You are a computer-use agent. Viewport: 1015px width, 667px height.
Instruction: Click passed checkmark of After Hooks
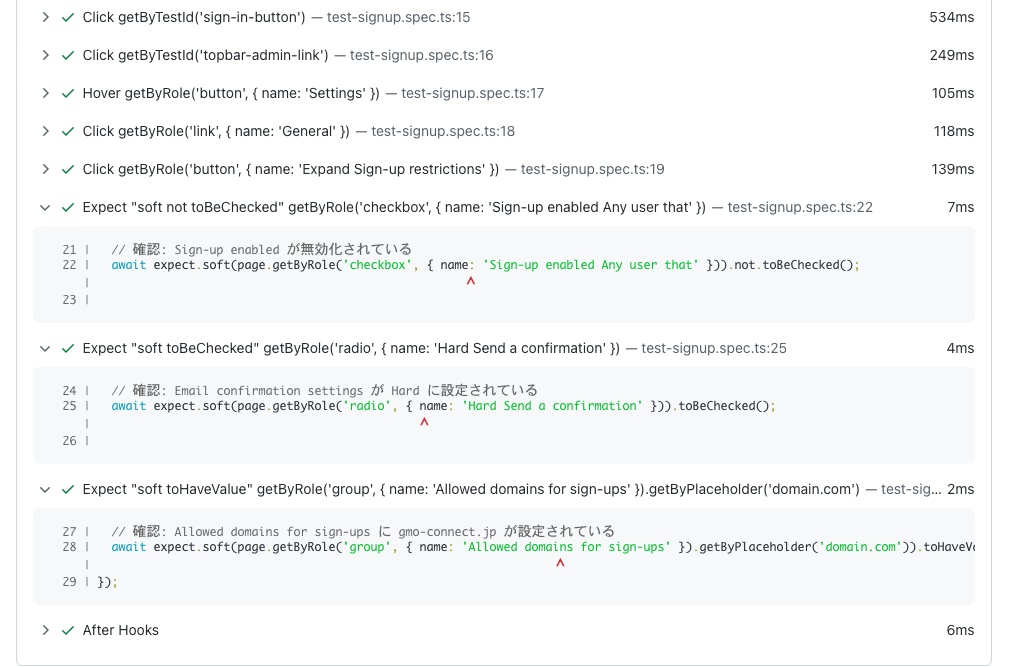[x=68, y=630]
